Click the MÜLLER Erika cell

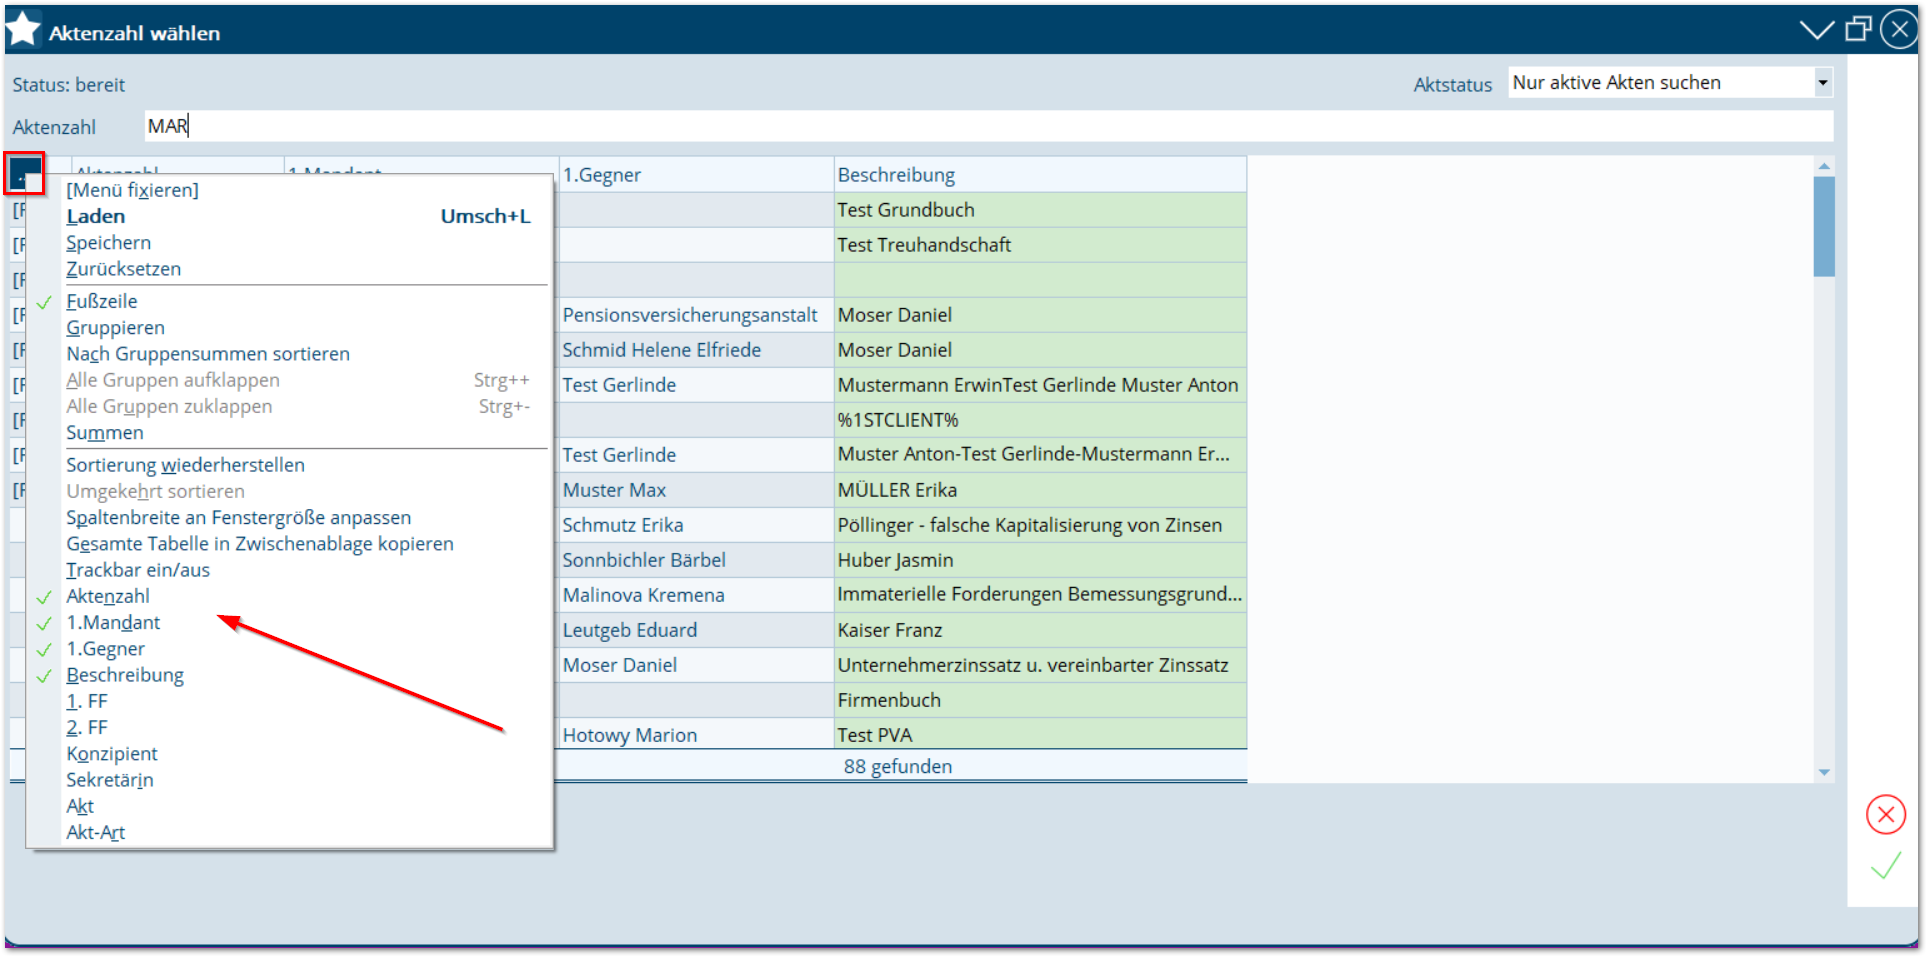tap(1040, 490)
